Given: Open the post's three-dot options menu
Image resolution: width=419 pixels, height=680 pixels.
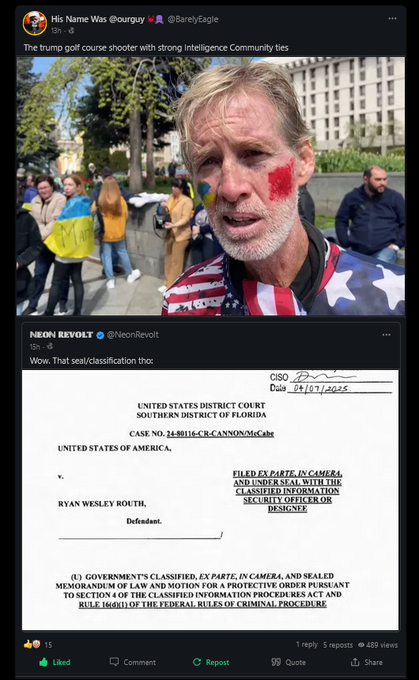Looking at the screenshot, I should coord(393,19).
